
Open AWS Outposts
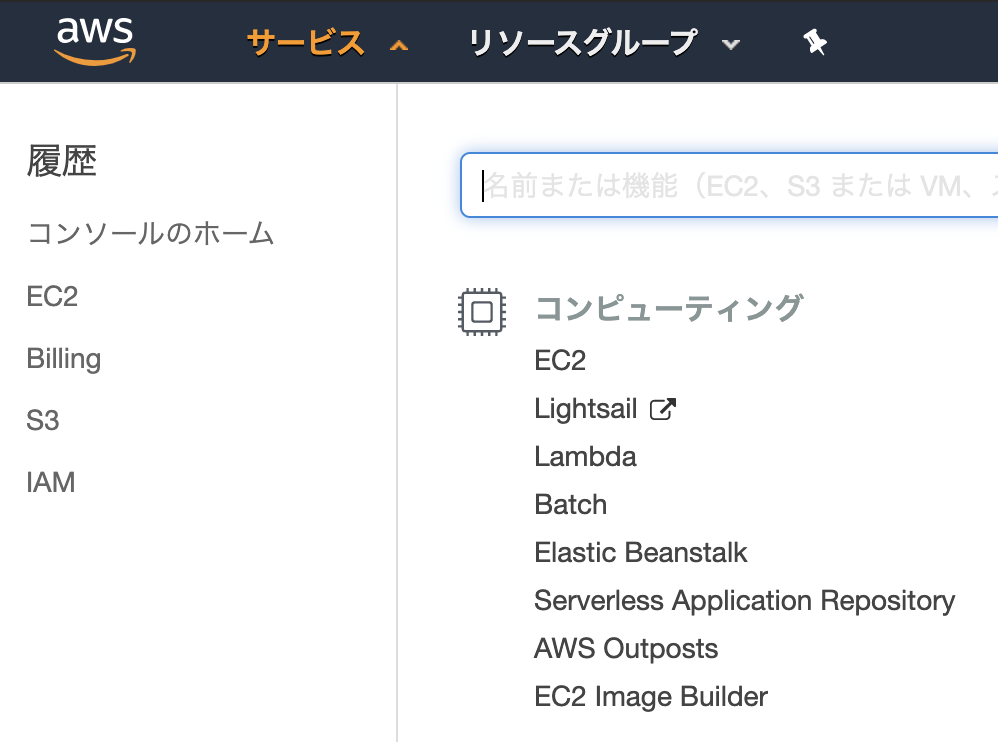(625, 648)
